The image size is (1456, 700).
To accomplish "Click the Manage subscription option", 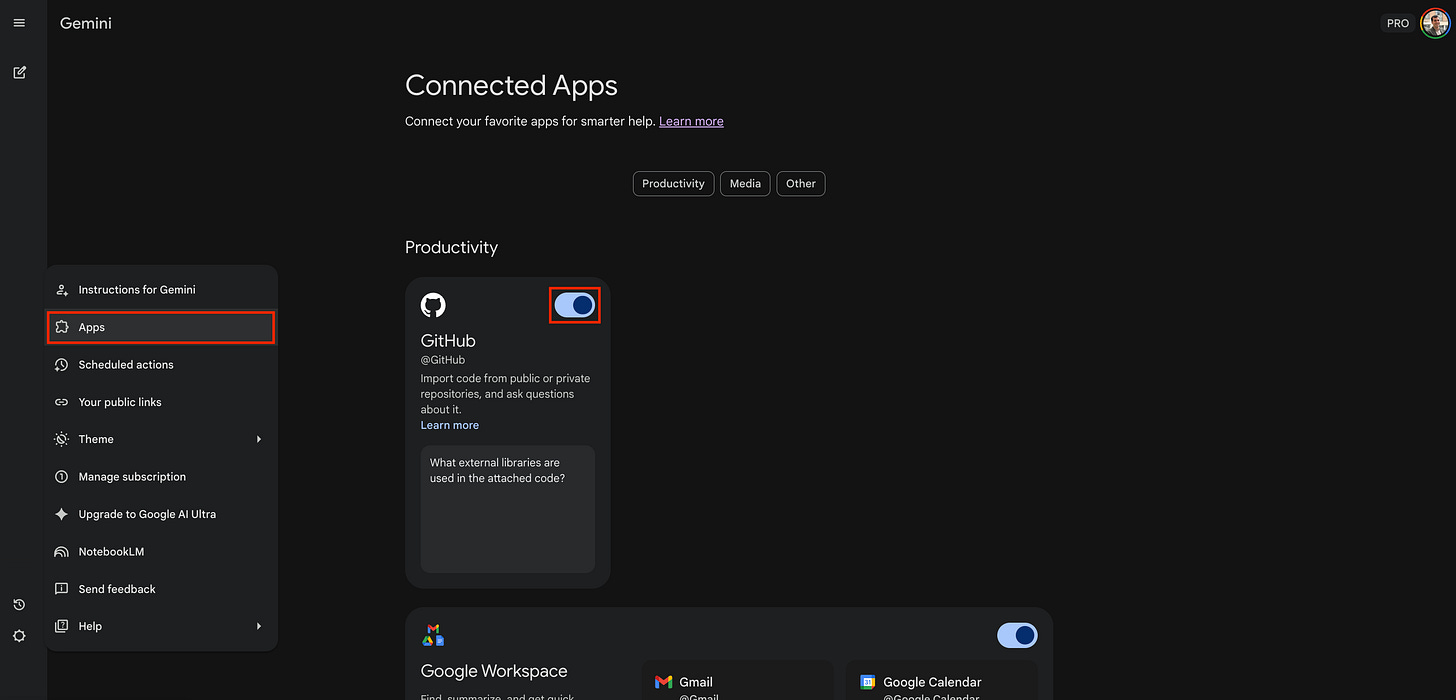I will pos(132,476).
